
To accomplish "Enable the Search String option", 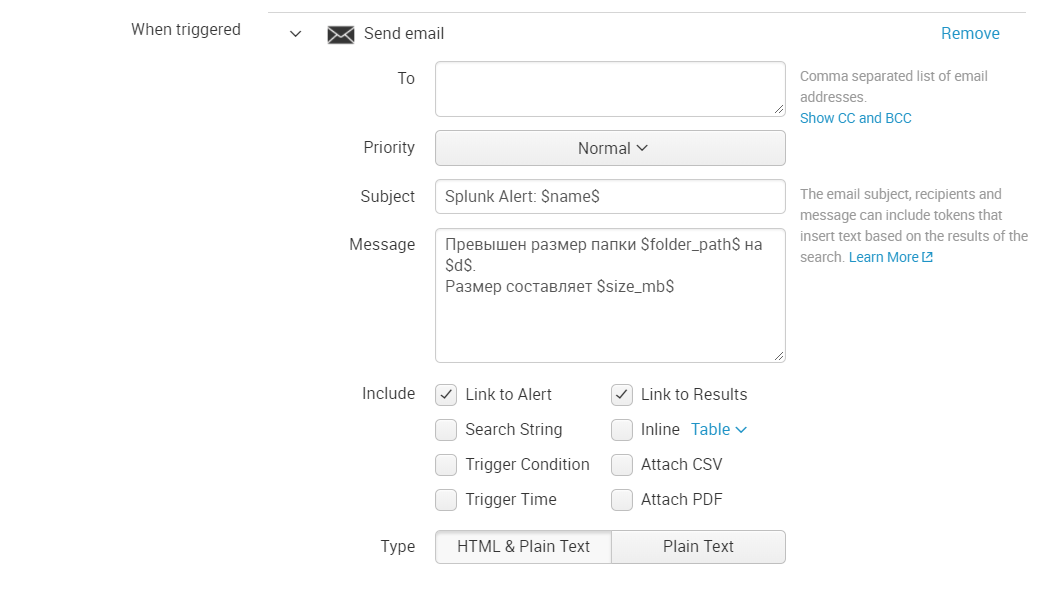I will pos(446,429).
